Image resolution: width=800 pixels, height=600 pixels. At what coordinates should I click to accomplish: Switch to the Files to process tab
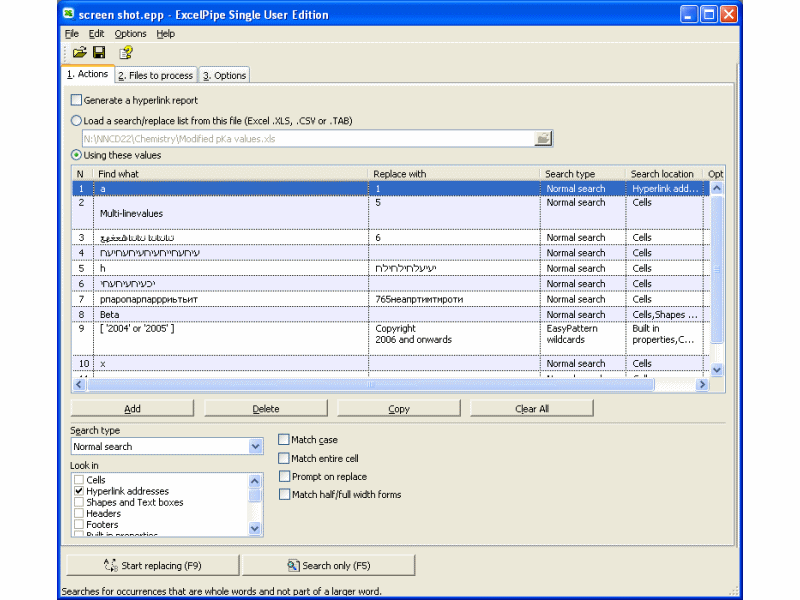click(155, 76)
